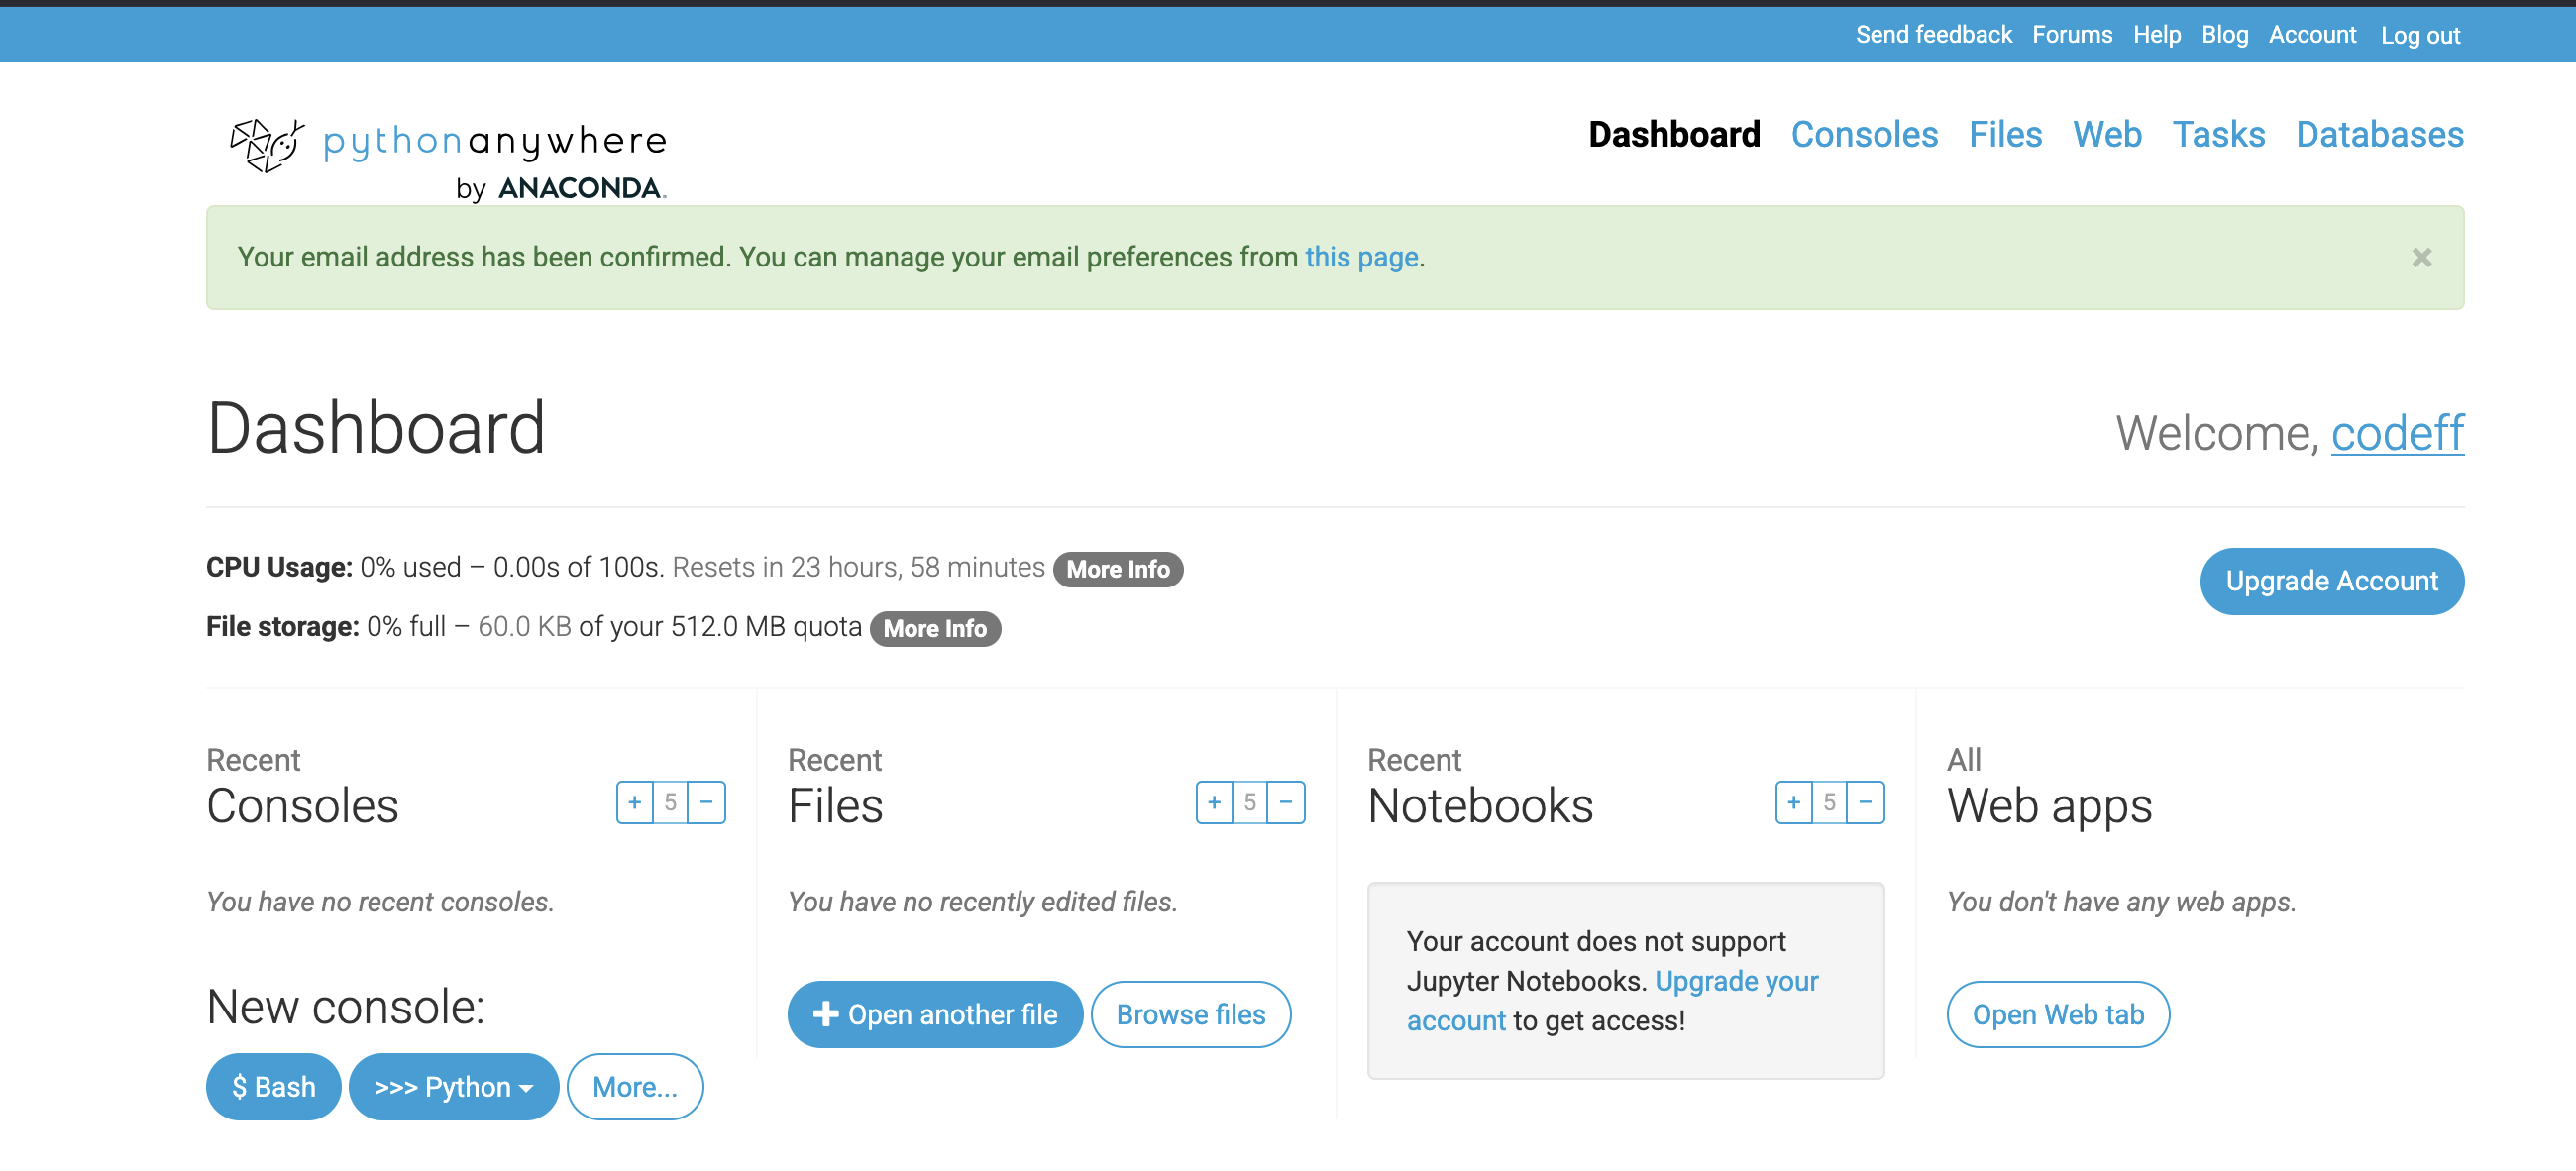This screenshot has height=1171, width=2576.
Task: Dismiss the email confirmed alert banner
Action: (x=2420, y=258)
